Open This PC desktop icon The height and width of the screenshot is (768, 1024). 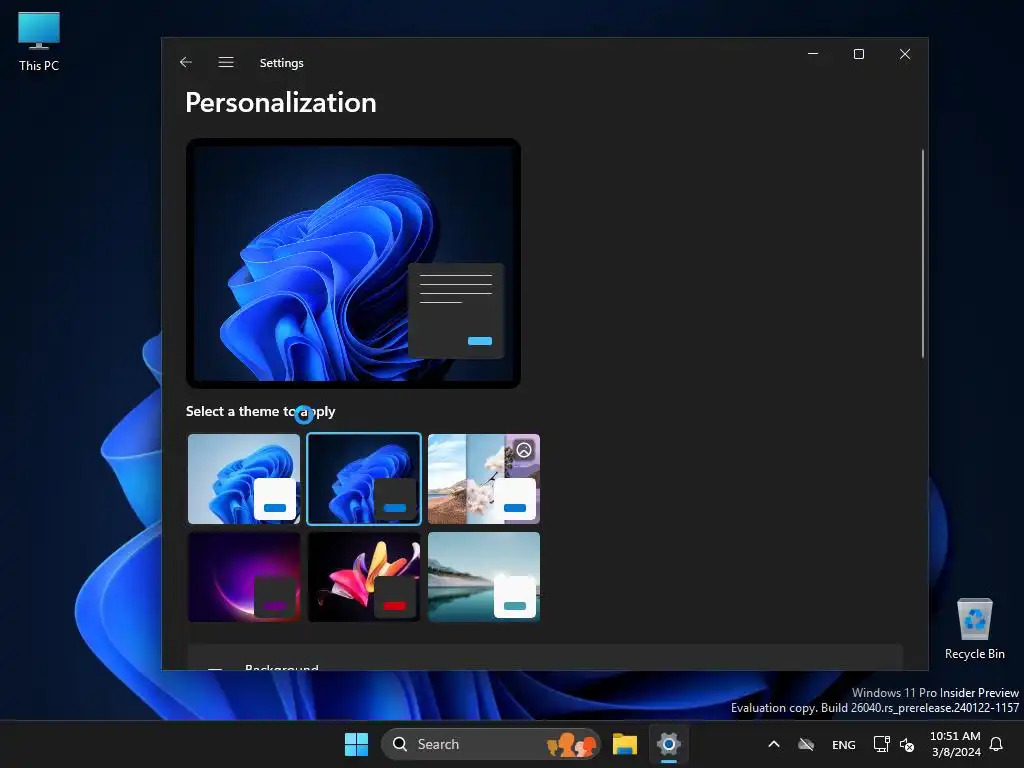[39, 41]
